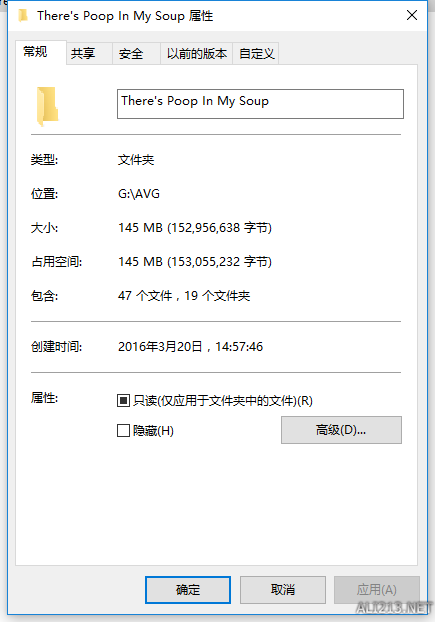Close the properties dialog with X
Image resolution: width=435 pixels, height=622 pixels.
[412, 15]
